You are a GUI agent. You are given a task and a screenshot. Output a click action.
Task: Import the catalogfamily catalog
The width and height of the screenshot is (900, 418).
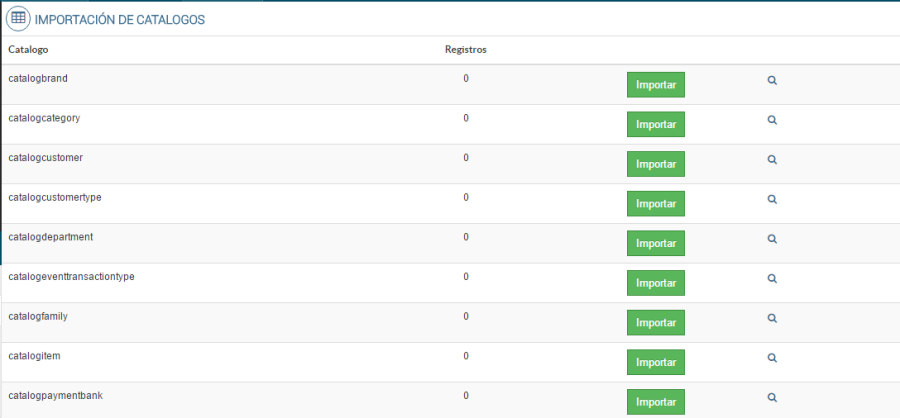tap(655, 322)
